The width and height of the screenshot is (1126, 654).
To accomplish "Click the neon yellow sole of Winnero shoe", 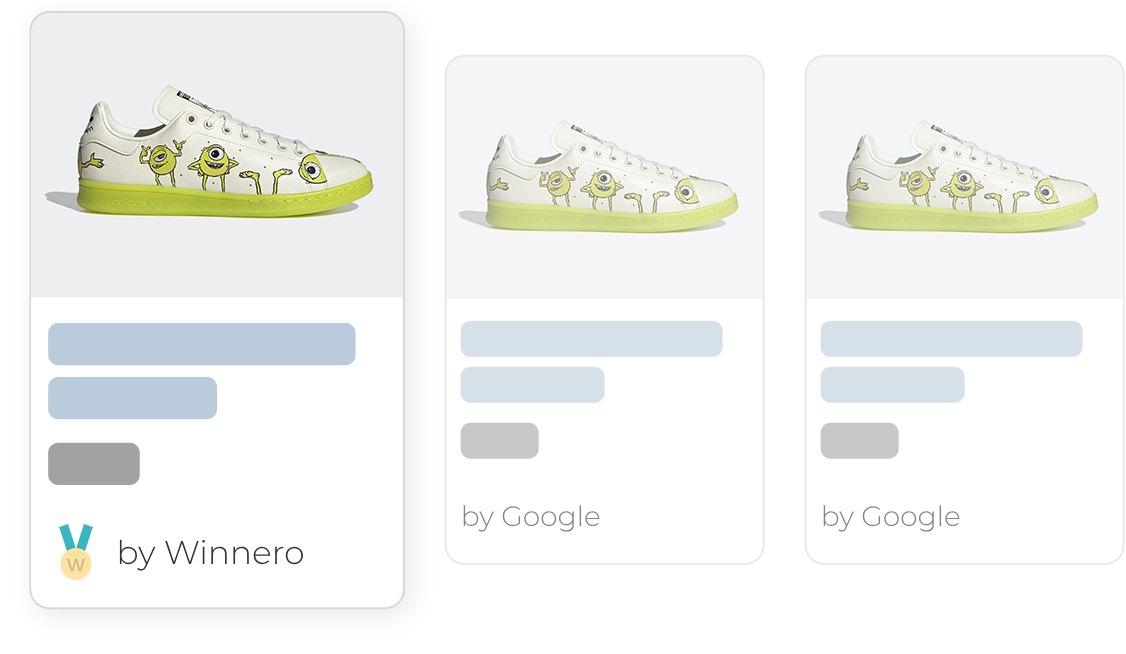I will [225, 199].
